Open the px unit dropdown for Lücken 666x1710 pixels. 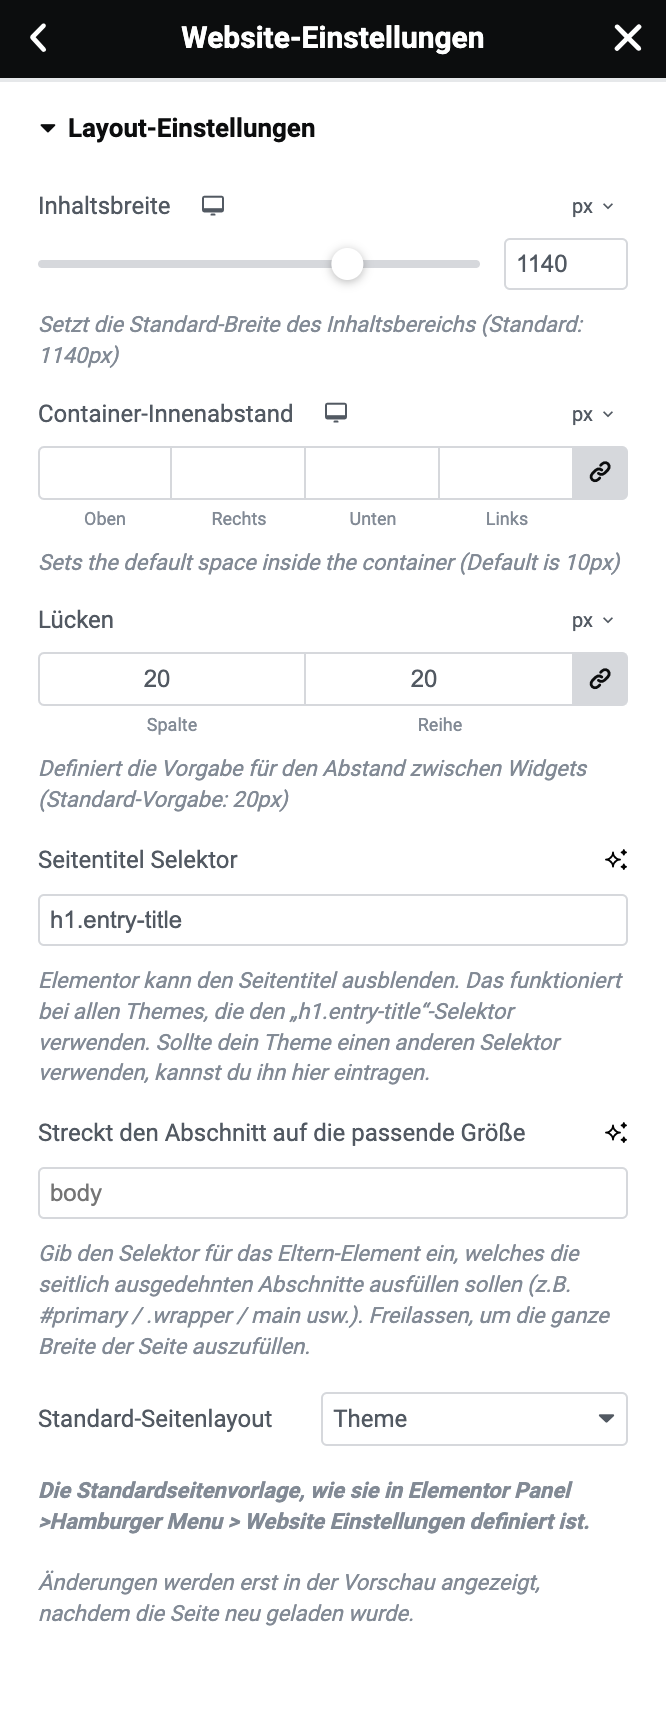[x=593, y=621]
